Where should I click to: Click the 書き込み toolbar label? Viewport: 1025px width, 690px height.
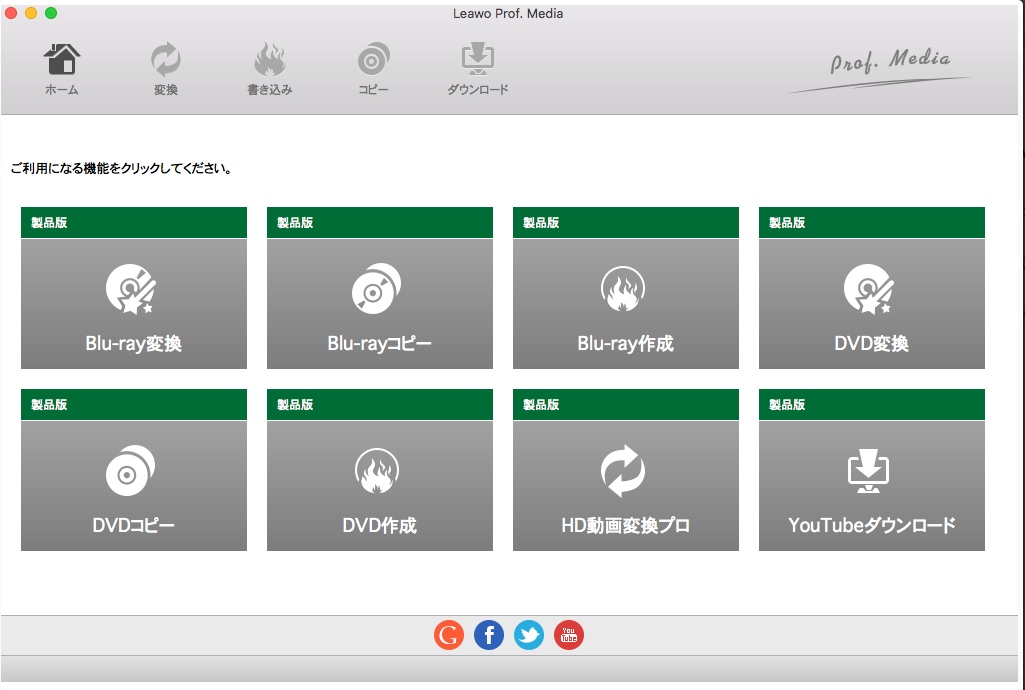(269, 90)
